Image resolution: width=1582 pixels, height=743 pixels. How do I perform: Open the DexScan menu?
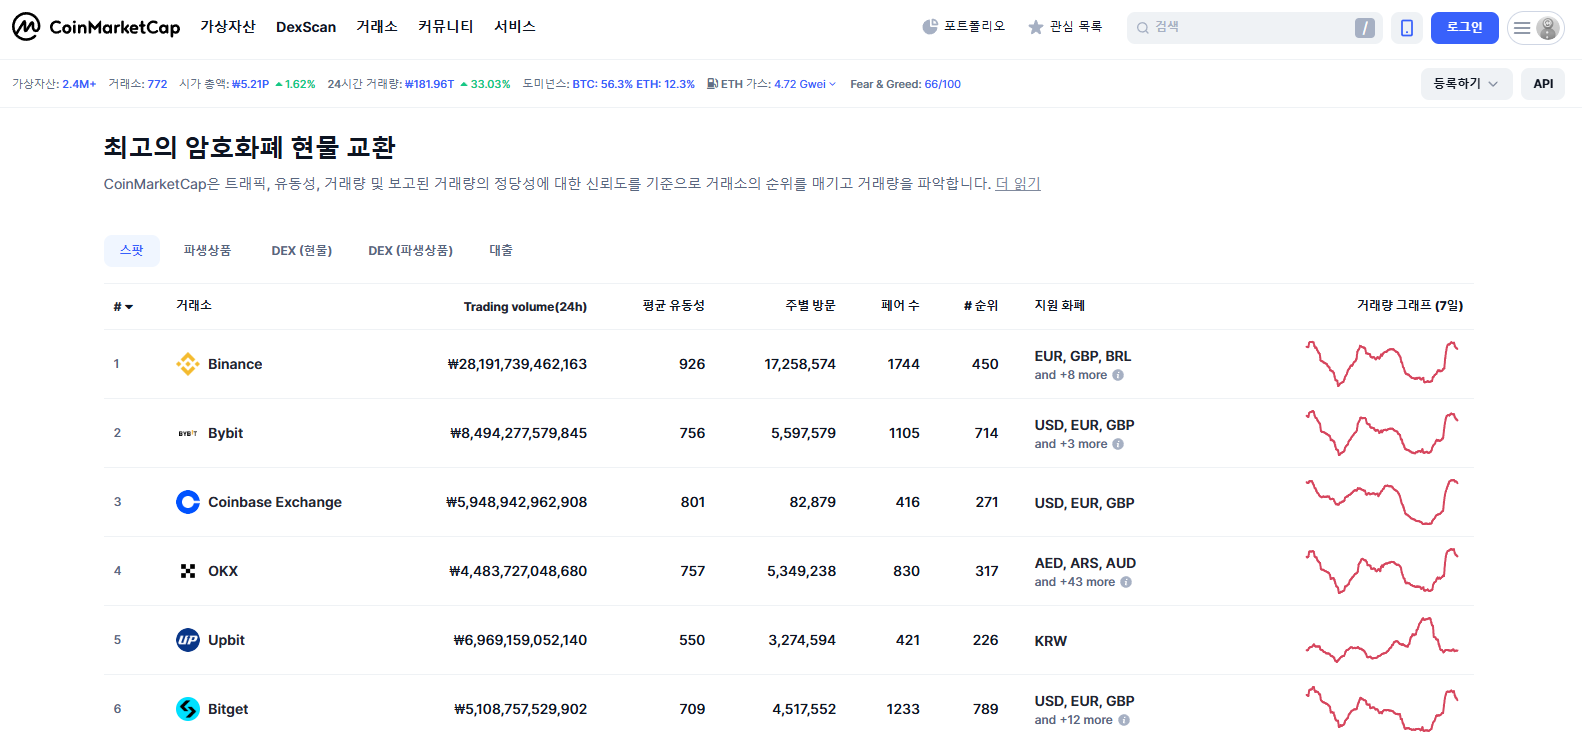click(306, 27)
